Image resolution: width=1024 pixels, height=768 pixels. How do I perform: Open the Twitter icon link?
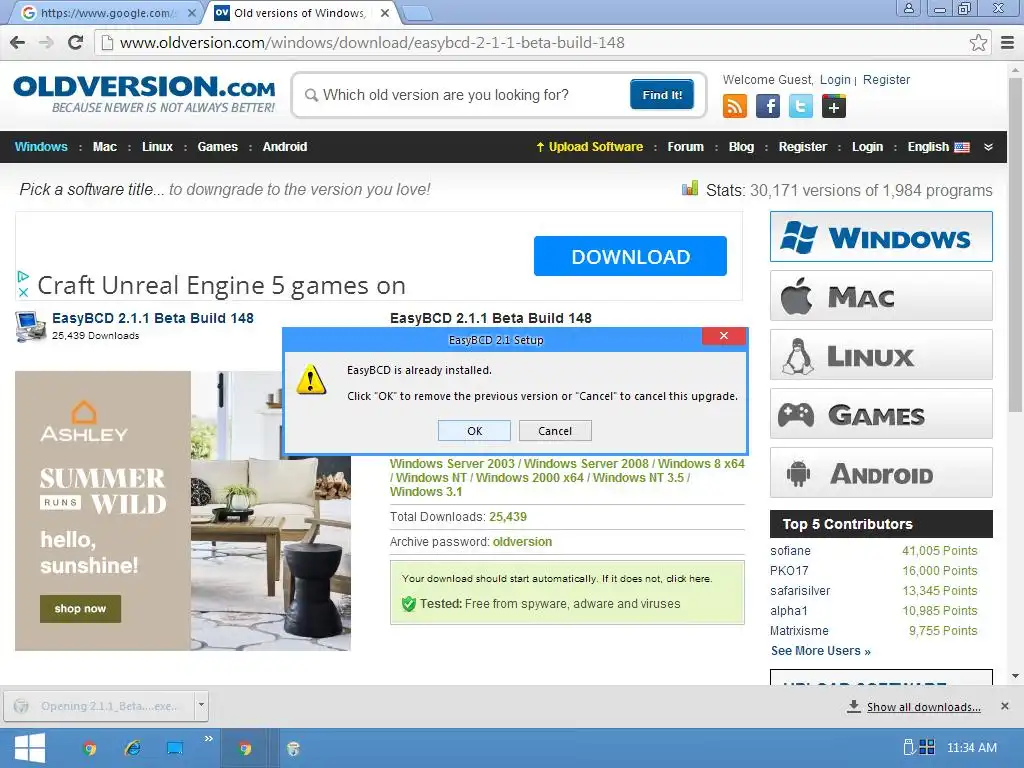pyautogui.click(x=801, y=106)
